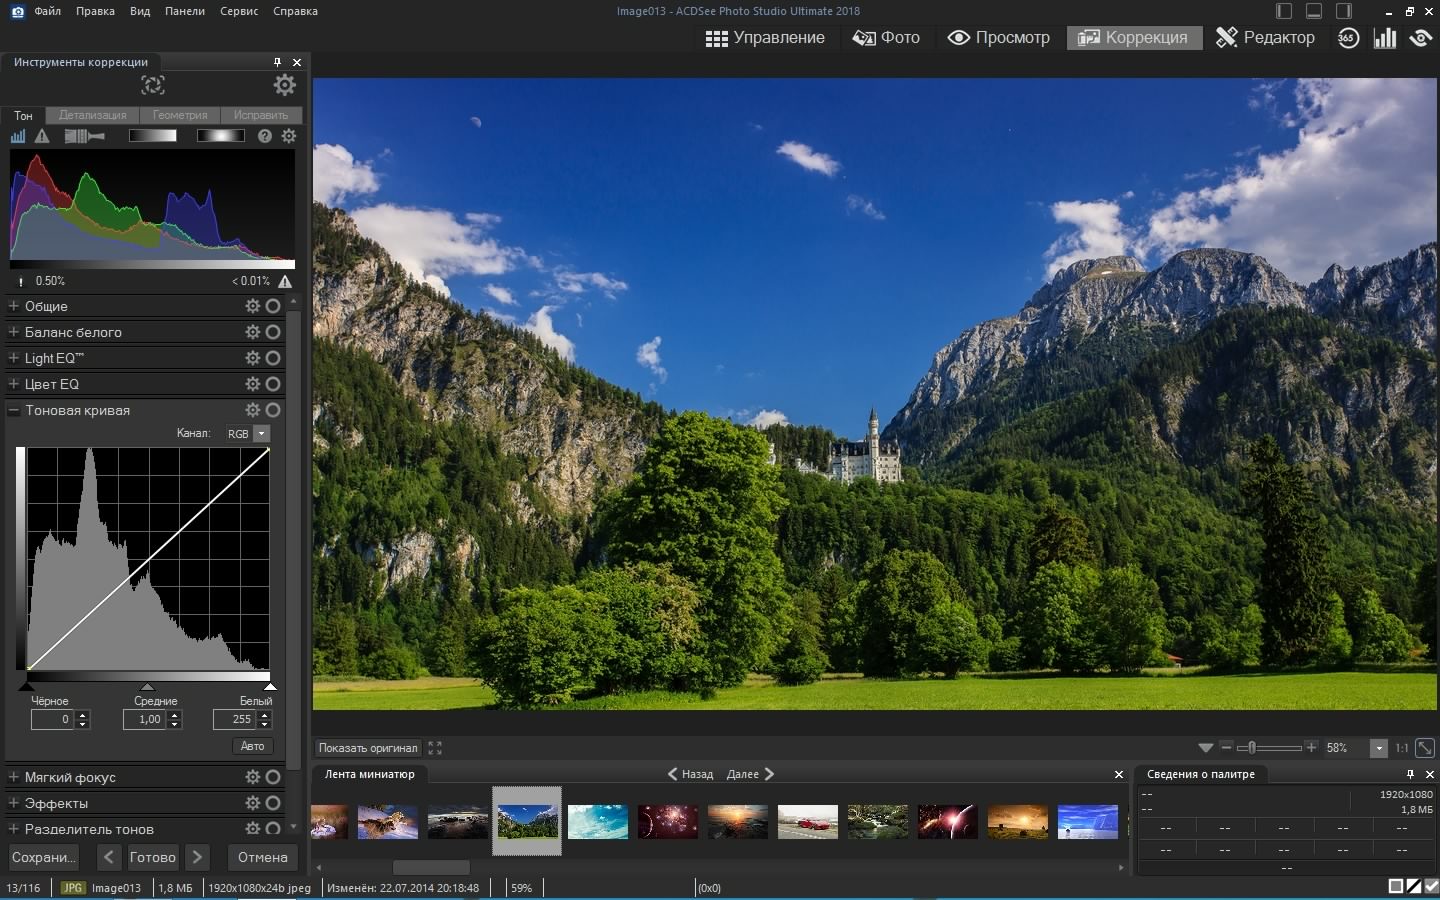1440x900 pixels.
Task: Expand the Общие section
Action: point(14,306)
